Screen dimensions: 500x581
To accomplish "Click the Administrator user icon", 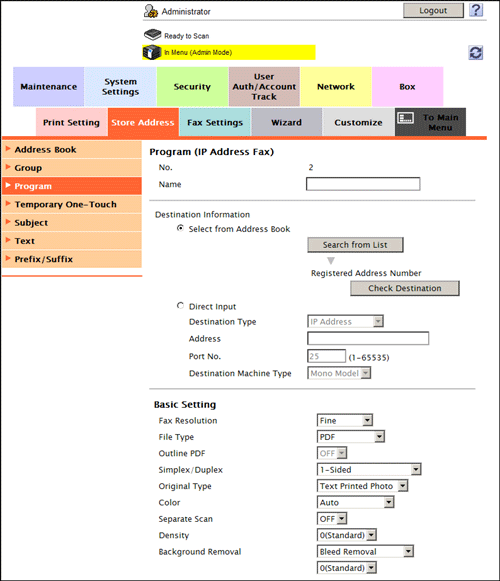I will 151,11.
